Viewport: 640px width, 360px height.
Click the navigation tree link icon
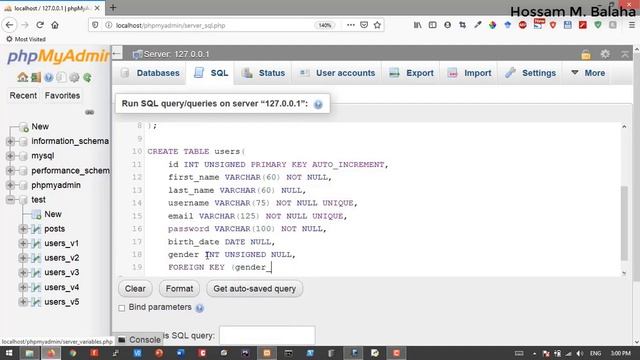click(89, 112)
